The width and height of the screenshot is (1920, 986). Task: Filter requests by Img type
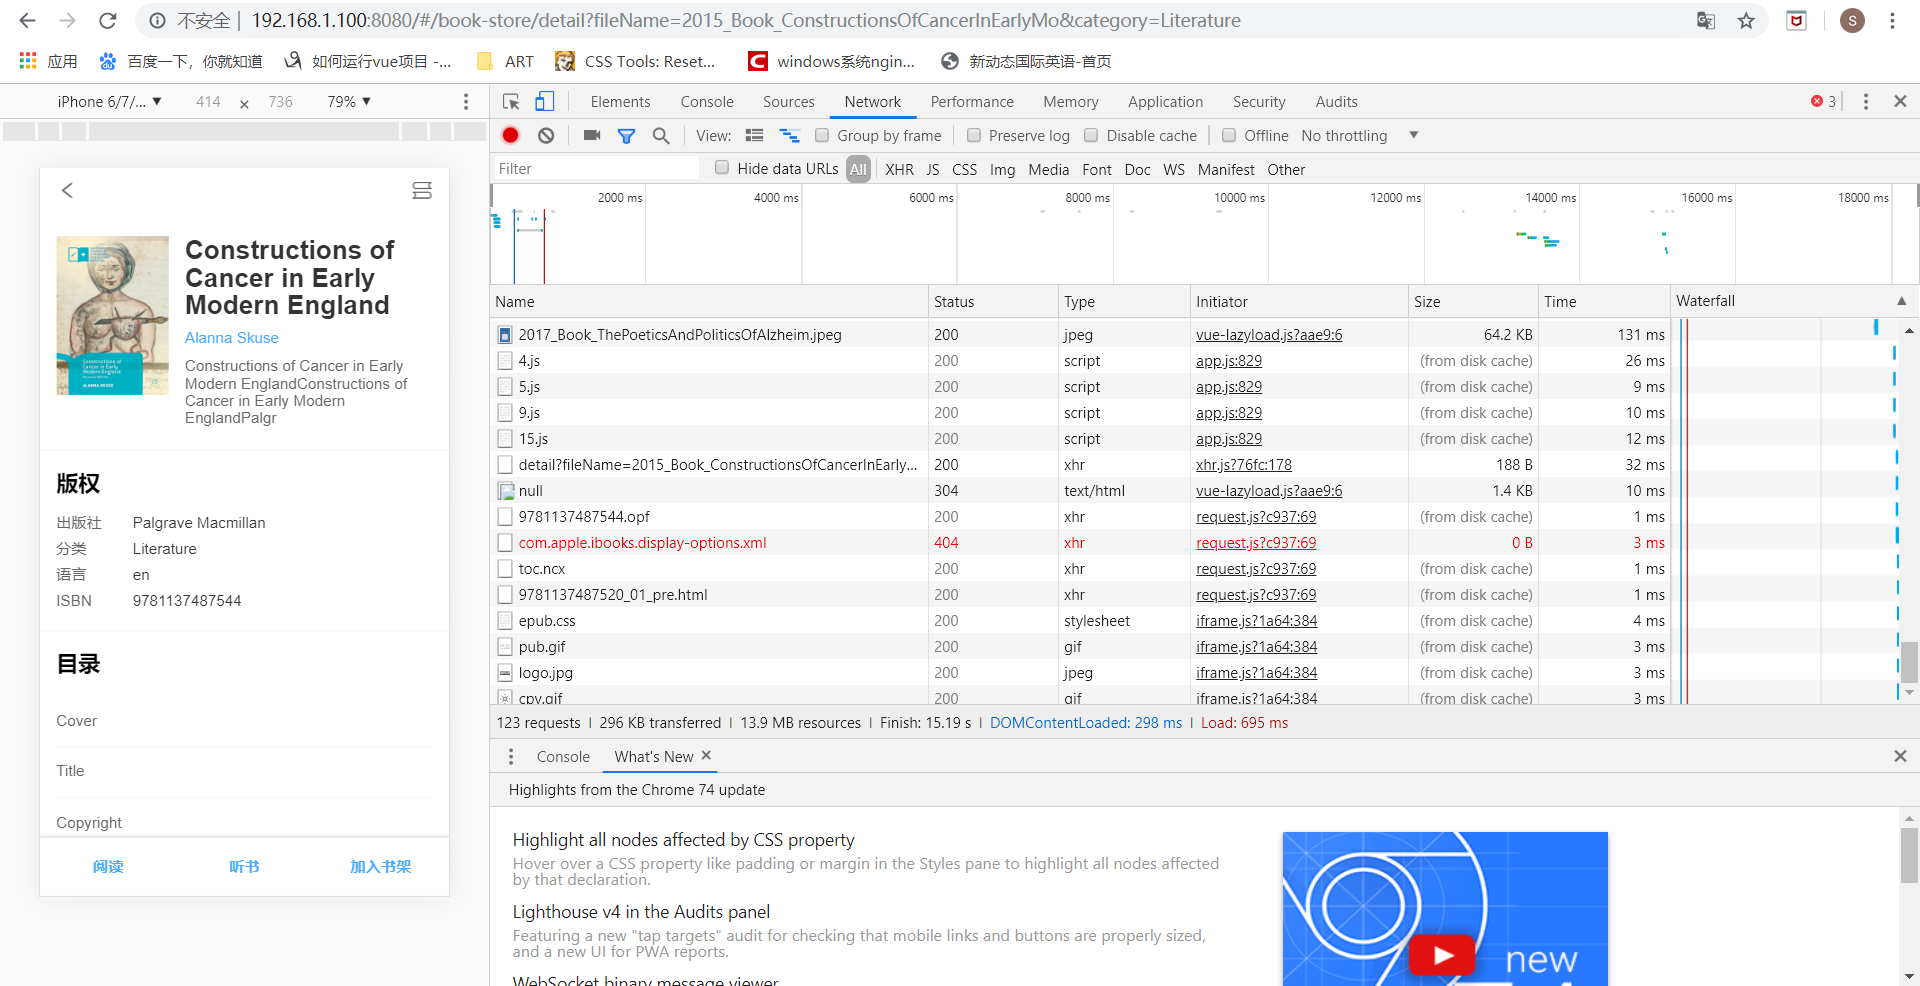(x=1002, y=169)
